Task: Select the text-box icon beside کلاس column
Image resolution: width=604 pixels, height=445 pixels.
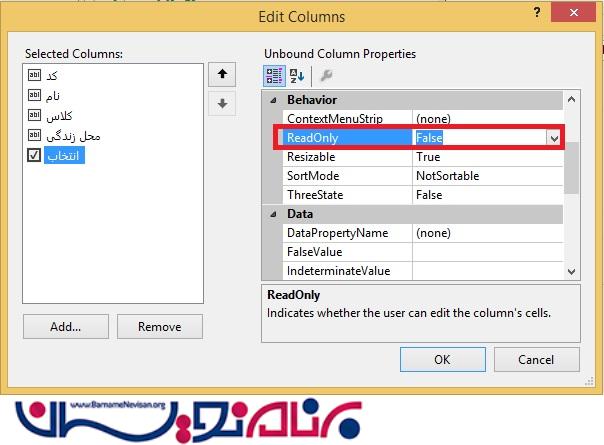Action: click(x=34, y=115)
